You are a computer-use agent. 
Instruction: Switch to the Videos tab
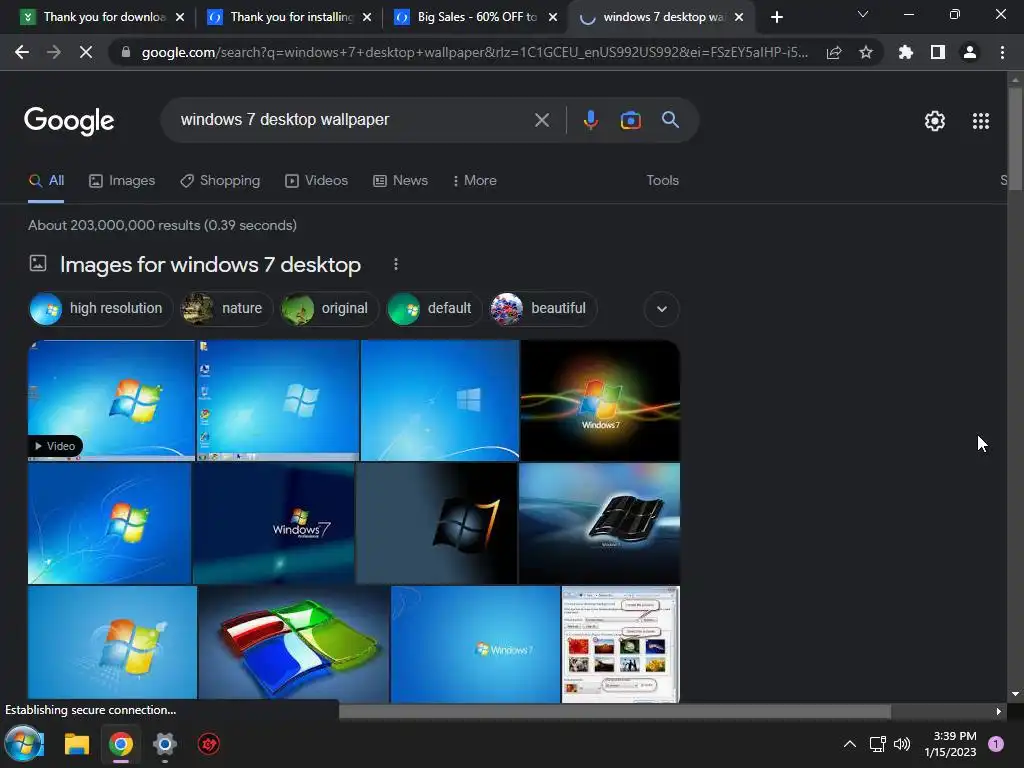tap(317, 181)
